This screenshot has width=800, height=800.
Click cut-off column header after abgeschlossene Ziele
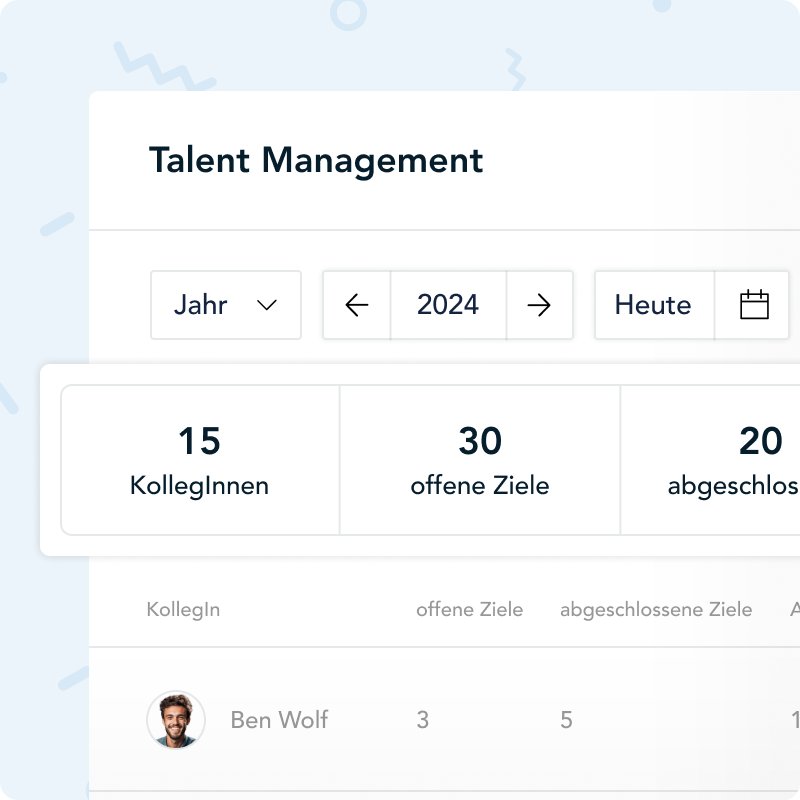(794, 610)
